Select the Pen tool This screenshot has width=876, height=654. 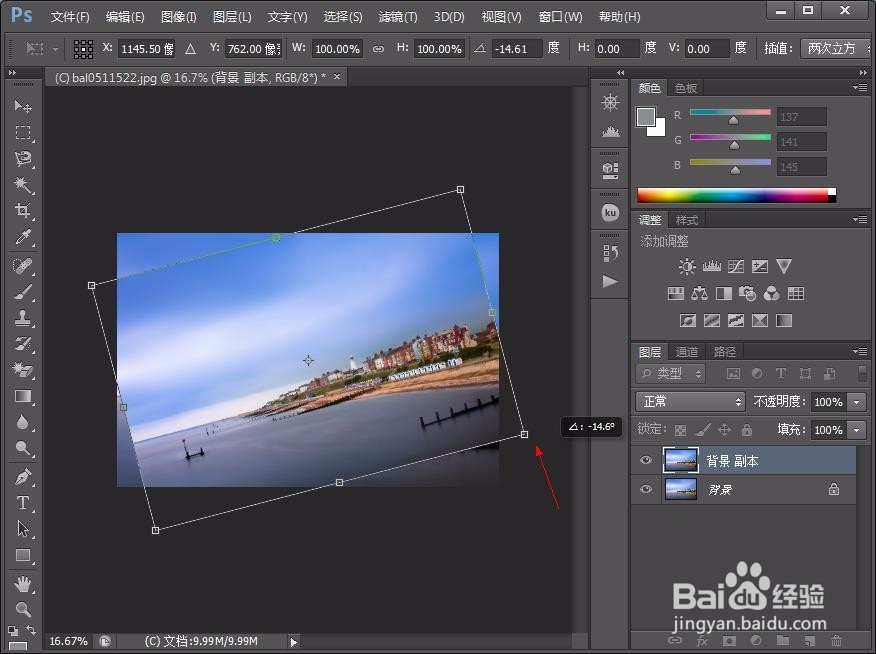23,476
